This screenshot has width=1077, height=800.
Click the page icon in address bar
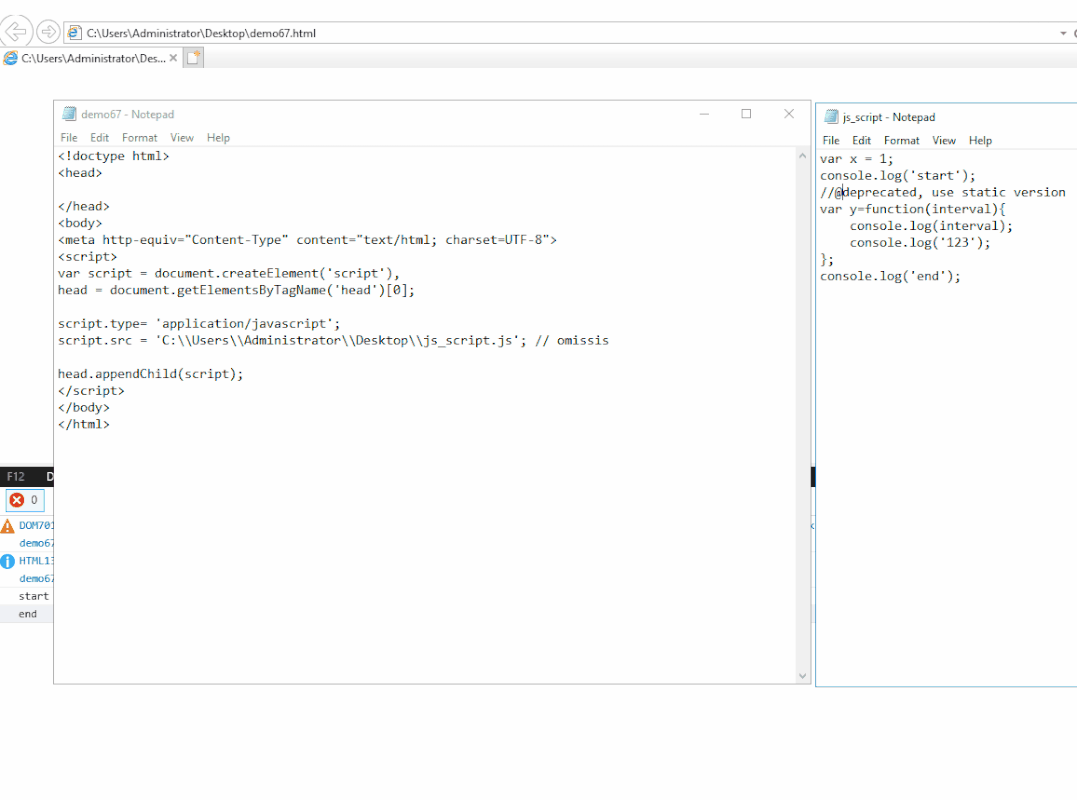pyautogui.click(x=74, y=32)
